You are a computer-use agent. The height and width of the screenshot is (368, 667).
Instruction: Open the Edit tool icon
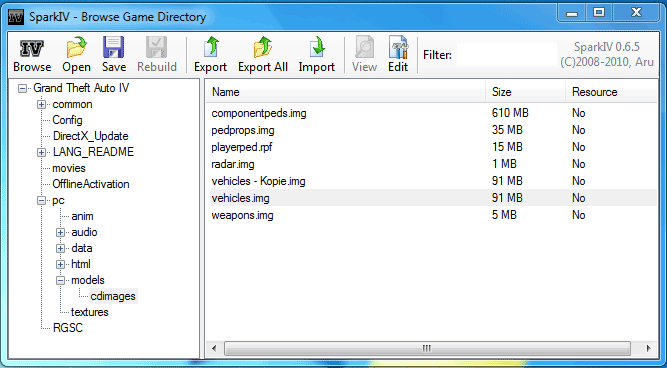[398, 47]
